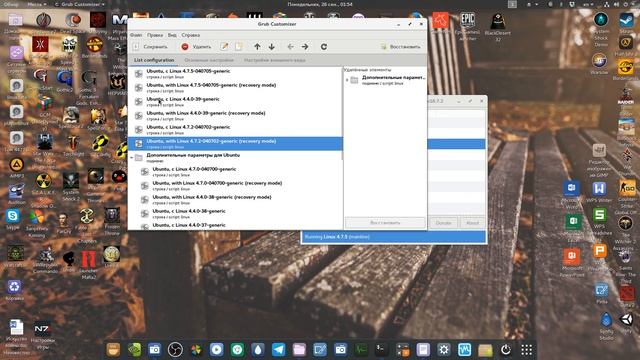Click the Save (Сохранить) toolbar button
640x360 pixels.
tap(151, 47)
